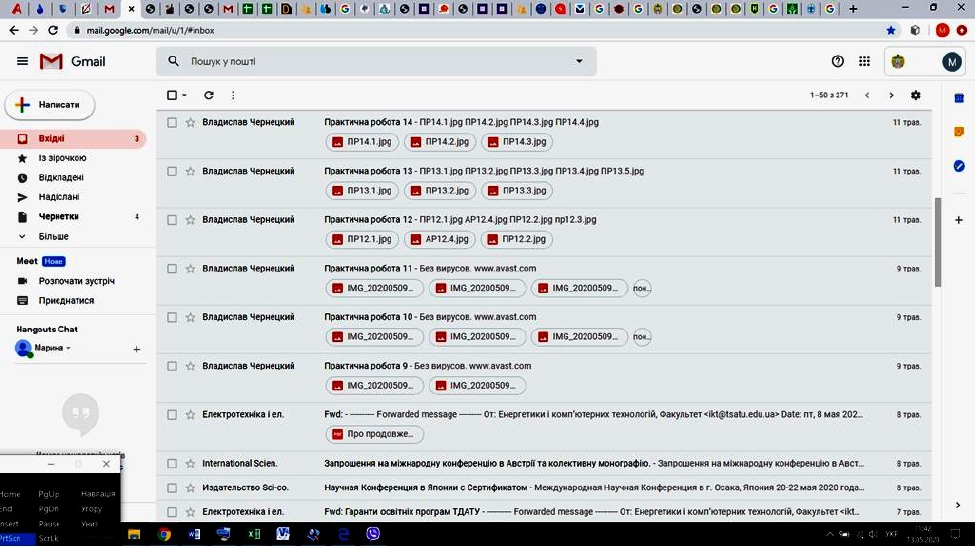Go to newer messages page arrow
Screen dimensions: 976x547
pos(867,95)
